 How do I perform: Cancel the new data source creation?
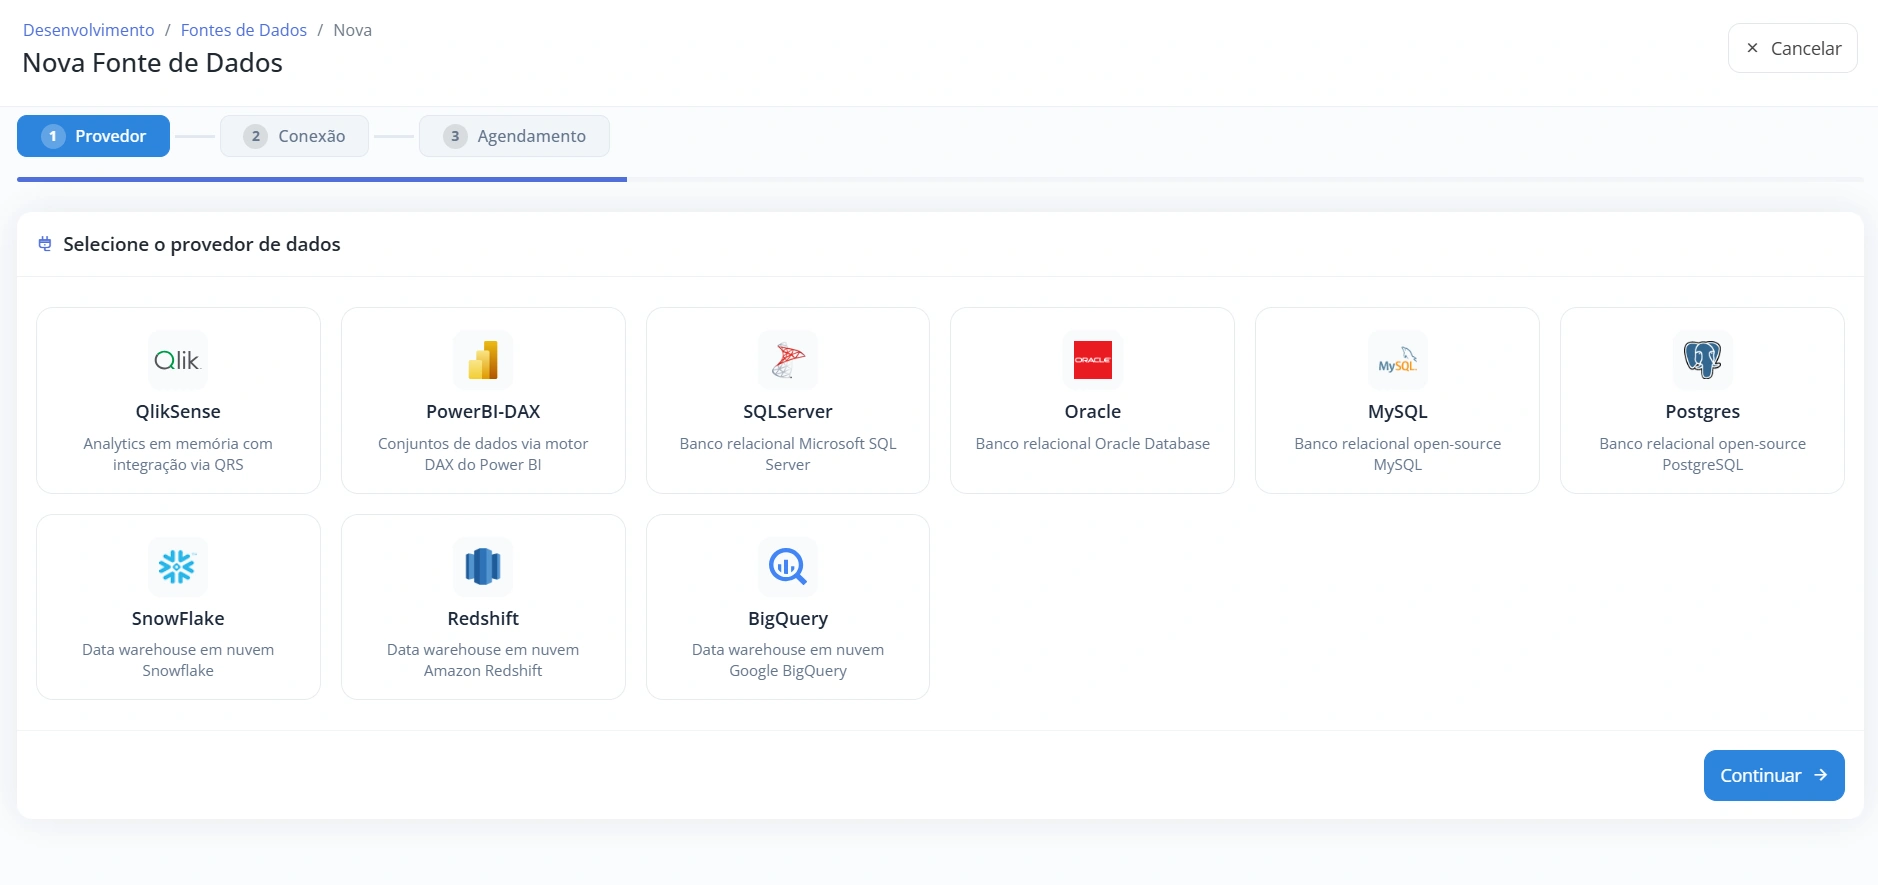point(1793,48)
